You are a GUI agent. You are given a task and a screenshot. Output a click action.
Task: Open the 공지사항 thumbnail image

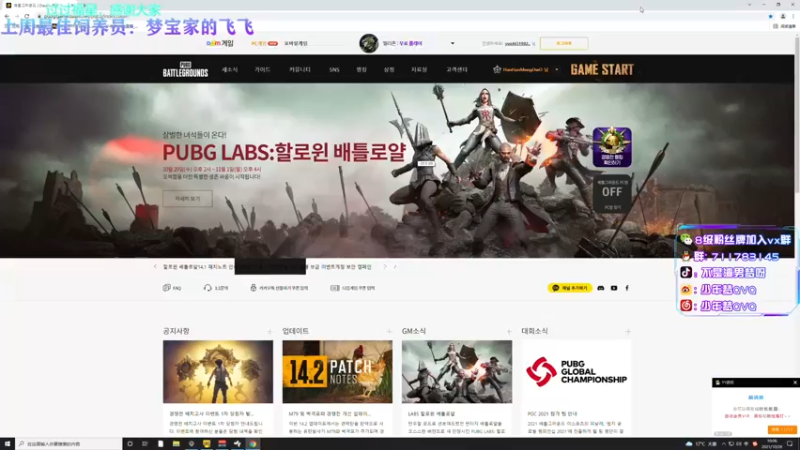tap(218, 371)
